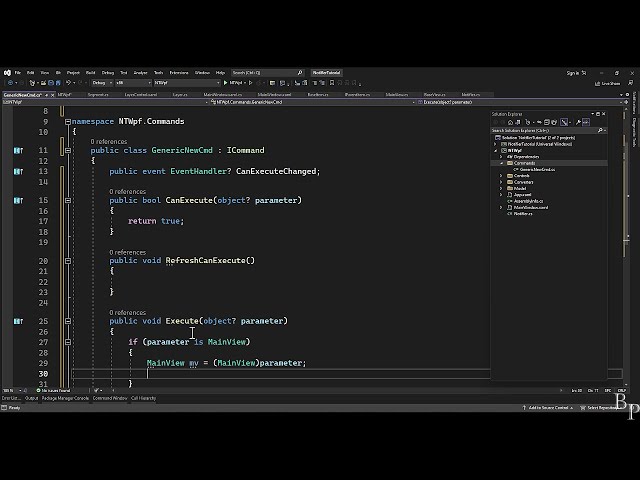Click Sync with Active Document icon

(540, 122)
